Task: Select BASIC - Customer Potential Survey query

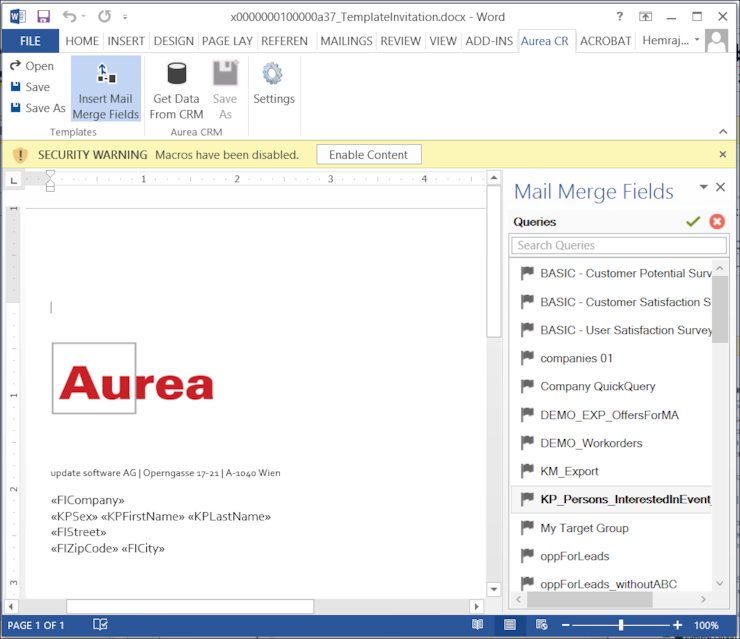Action: (x=613, y=273)
